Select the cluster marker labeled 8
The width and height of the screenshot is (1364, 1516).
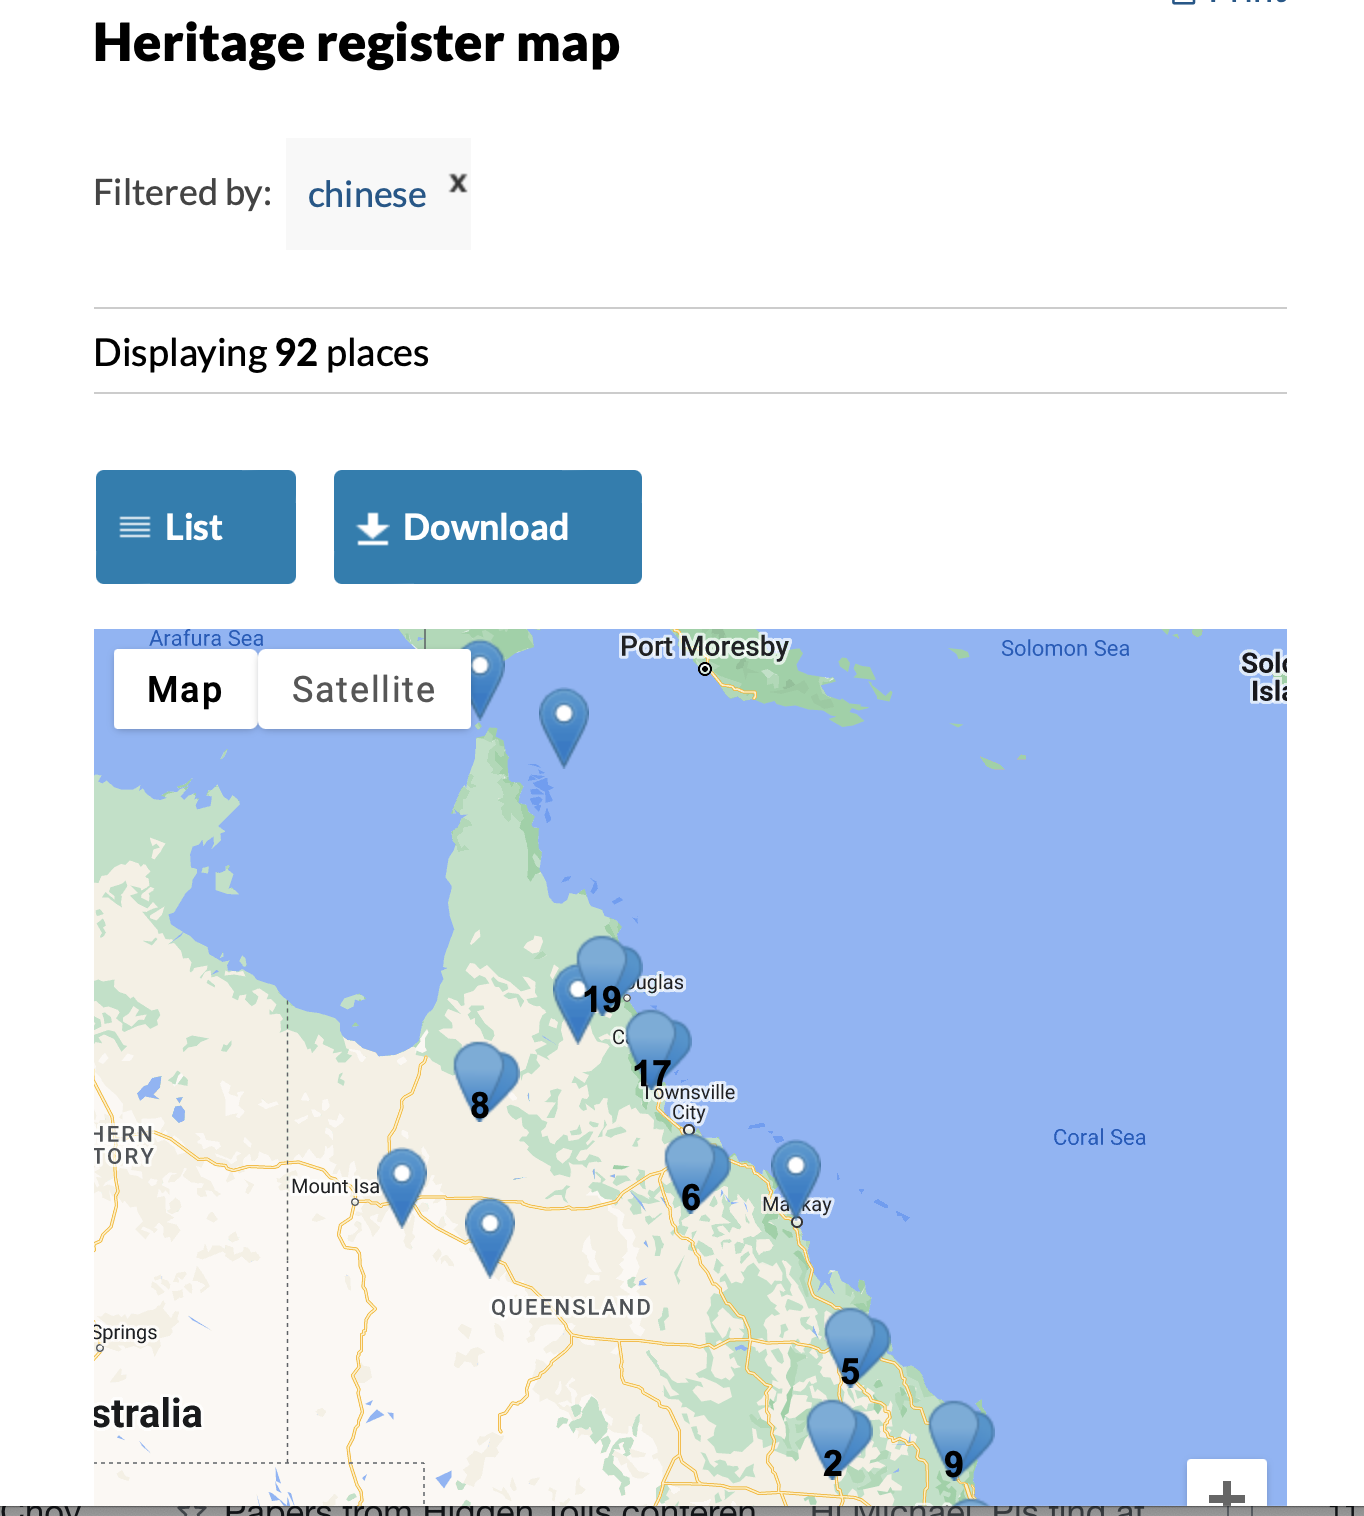tap(481, 1080)
